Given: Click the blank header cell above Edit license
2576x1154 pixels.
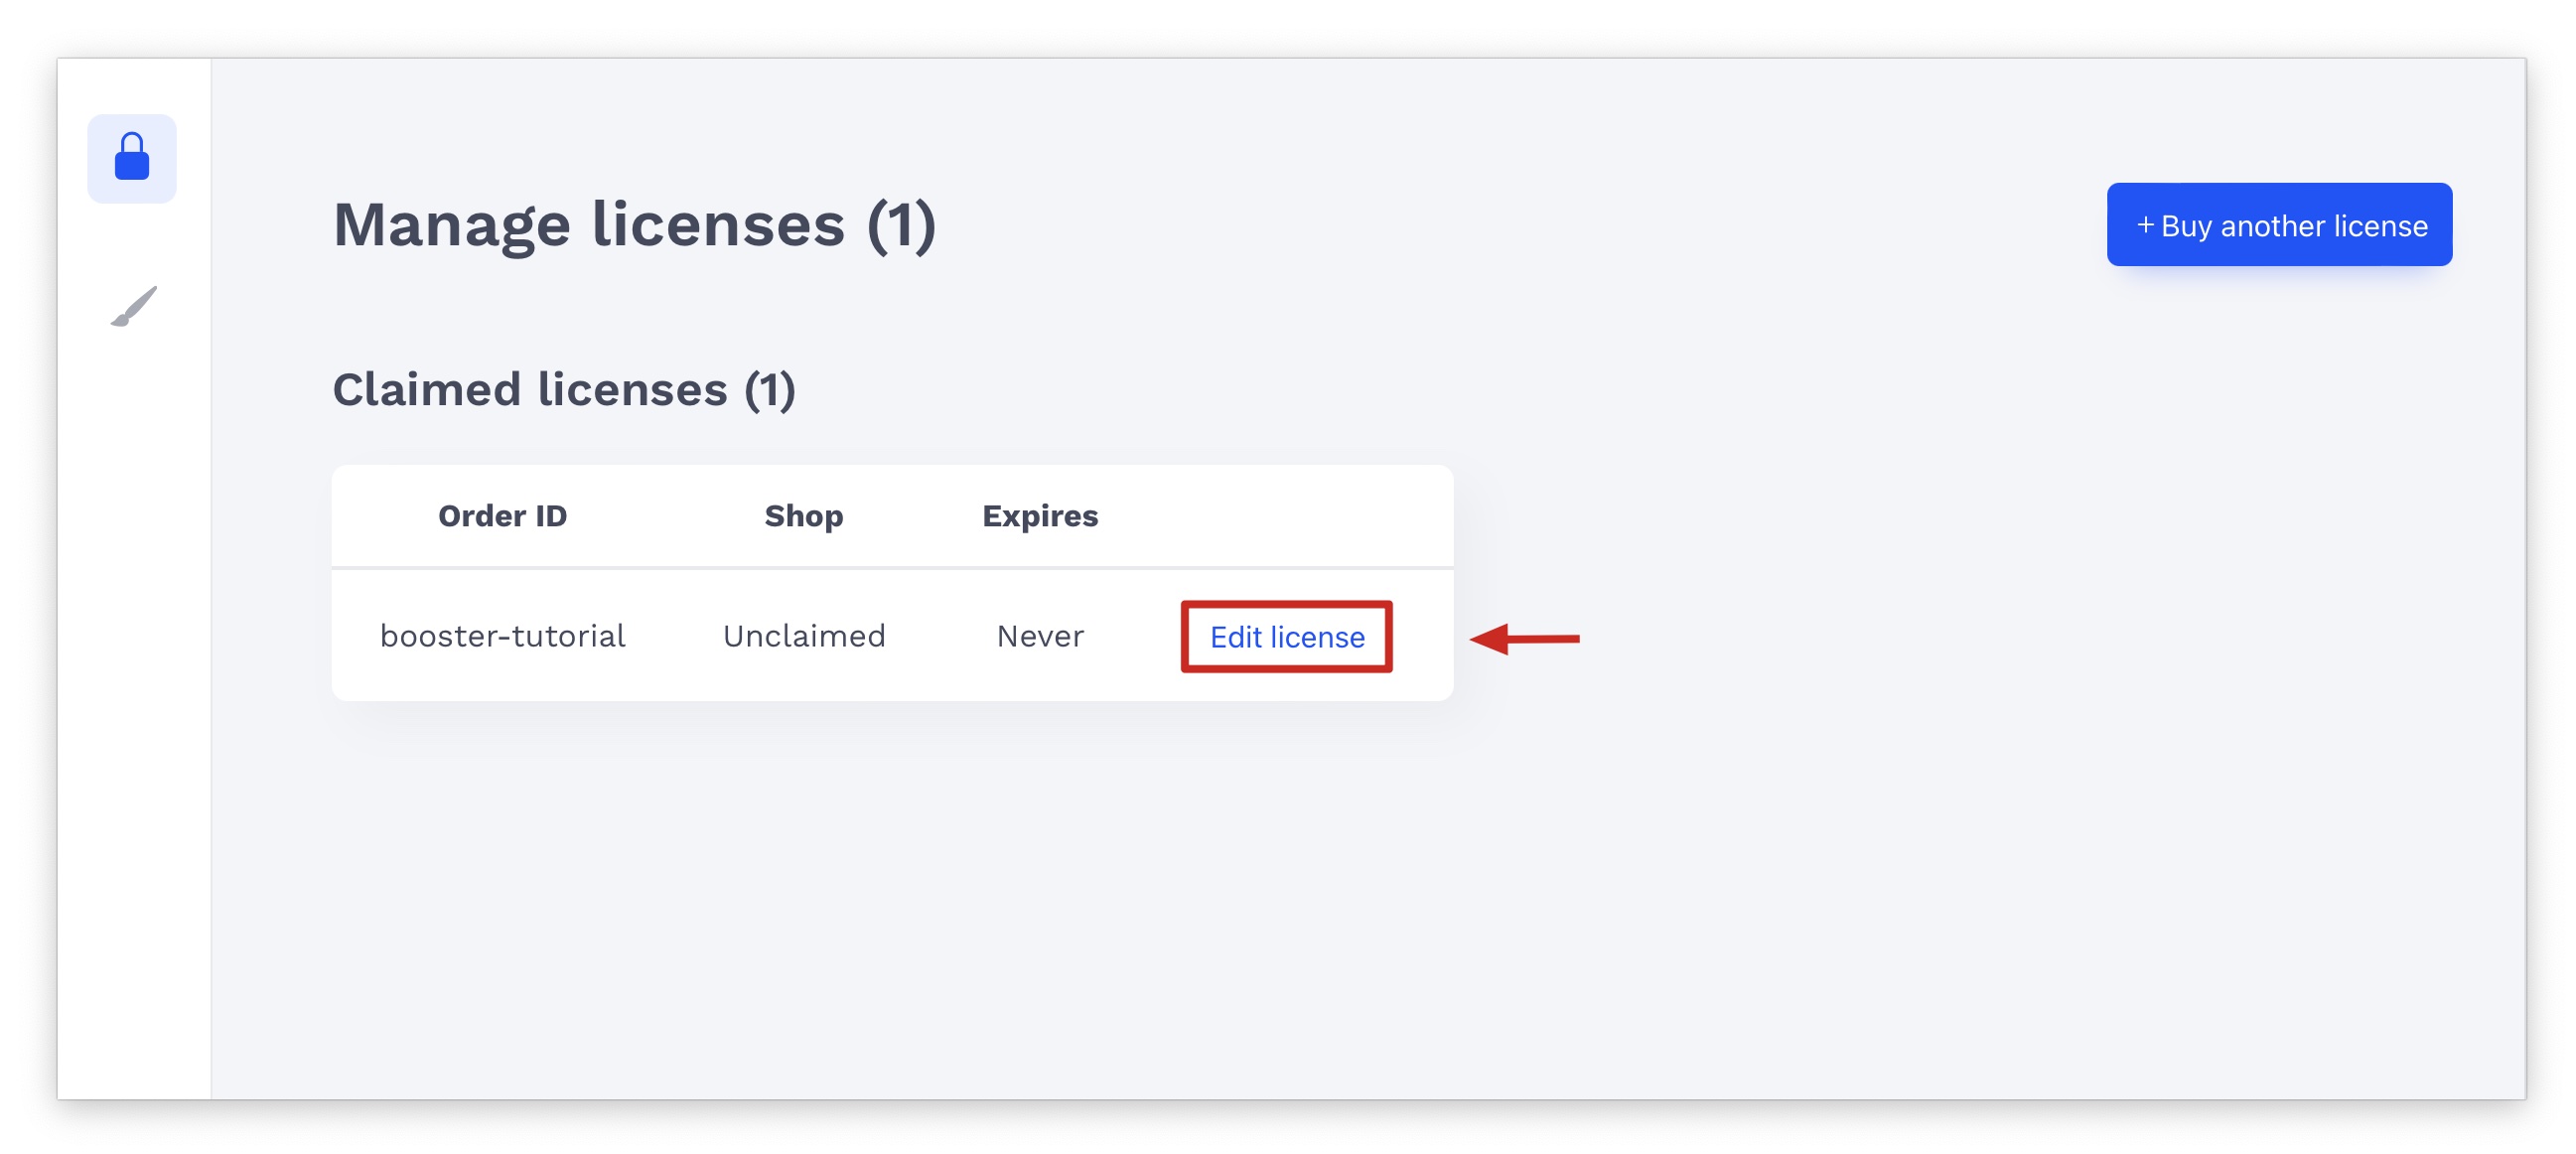Looking at the screenshot, I should [x=1286, y=516].
